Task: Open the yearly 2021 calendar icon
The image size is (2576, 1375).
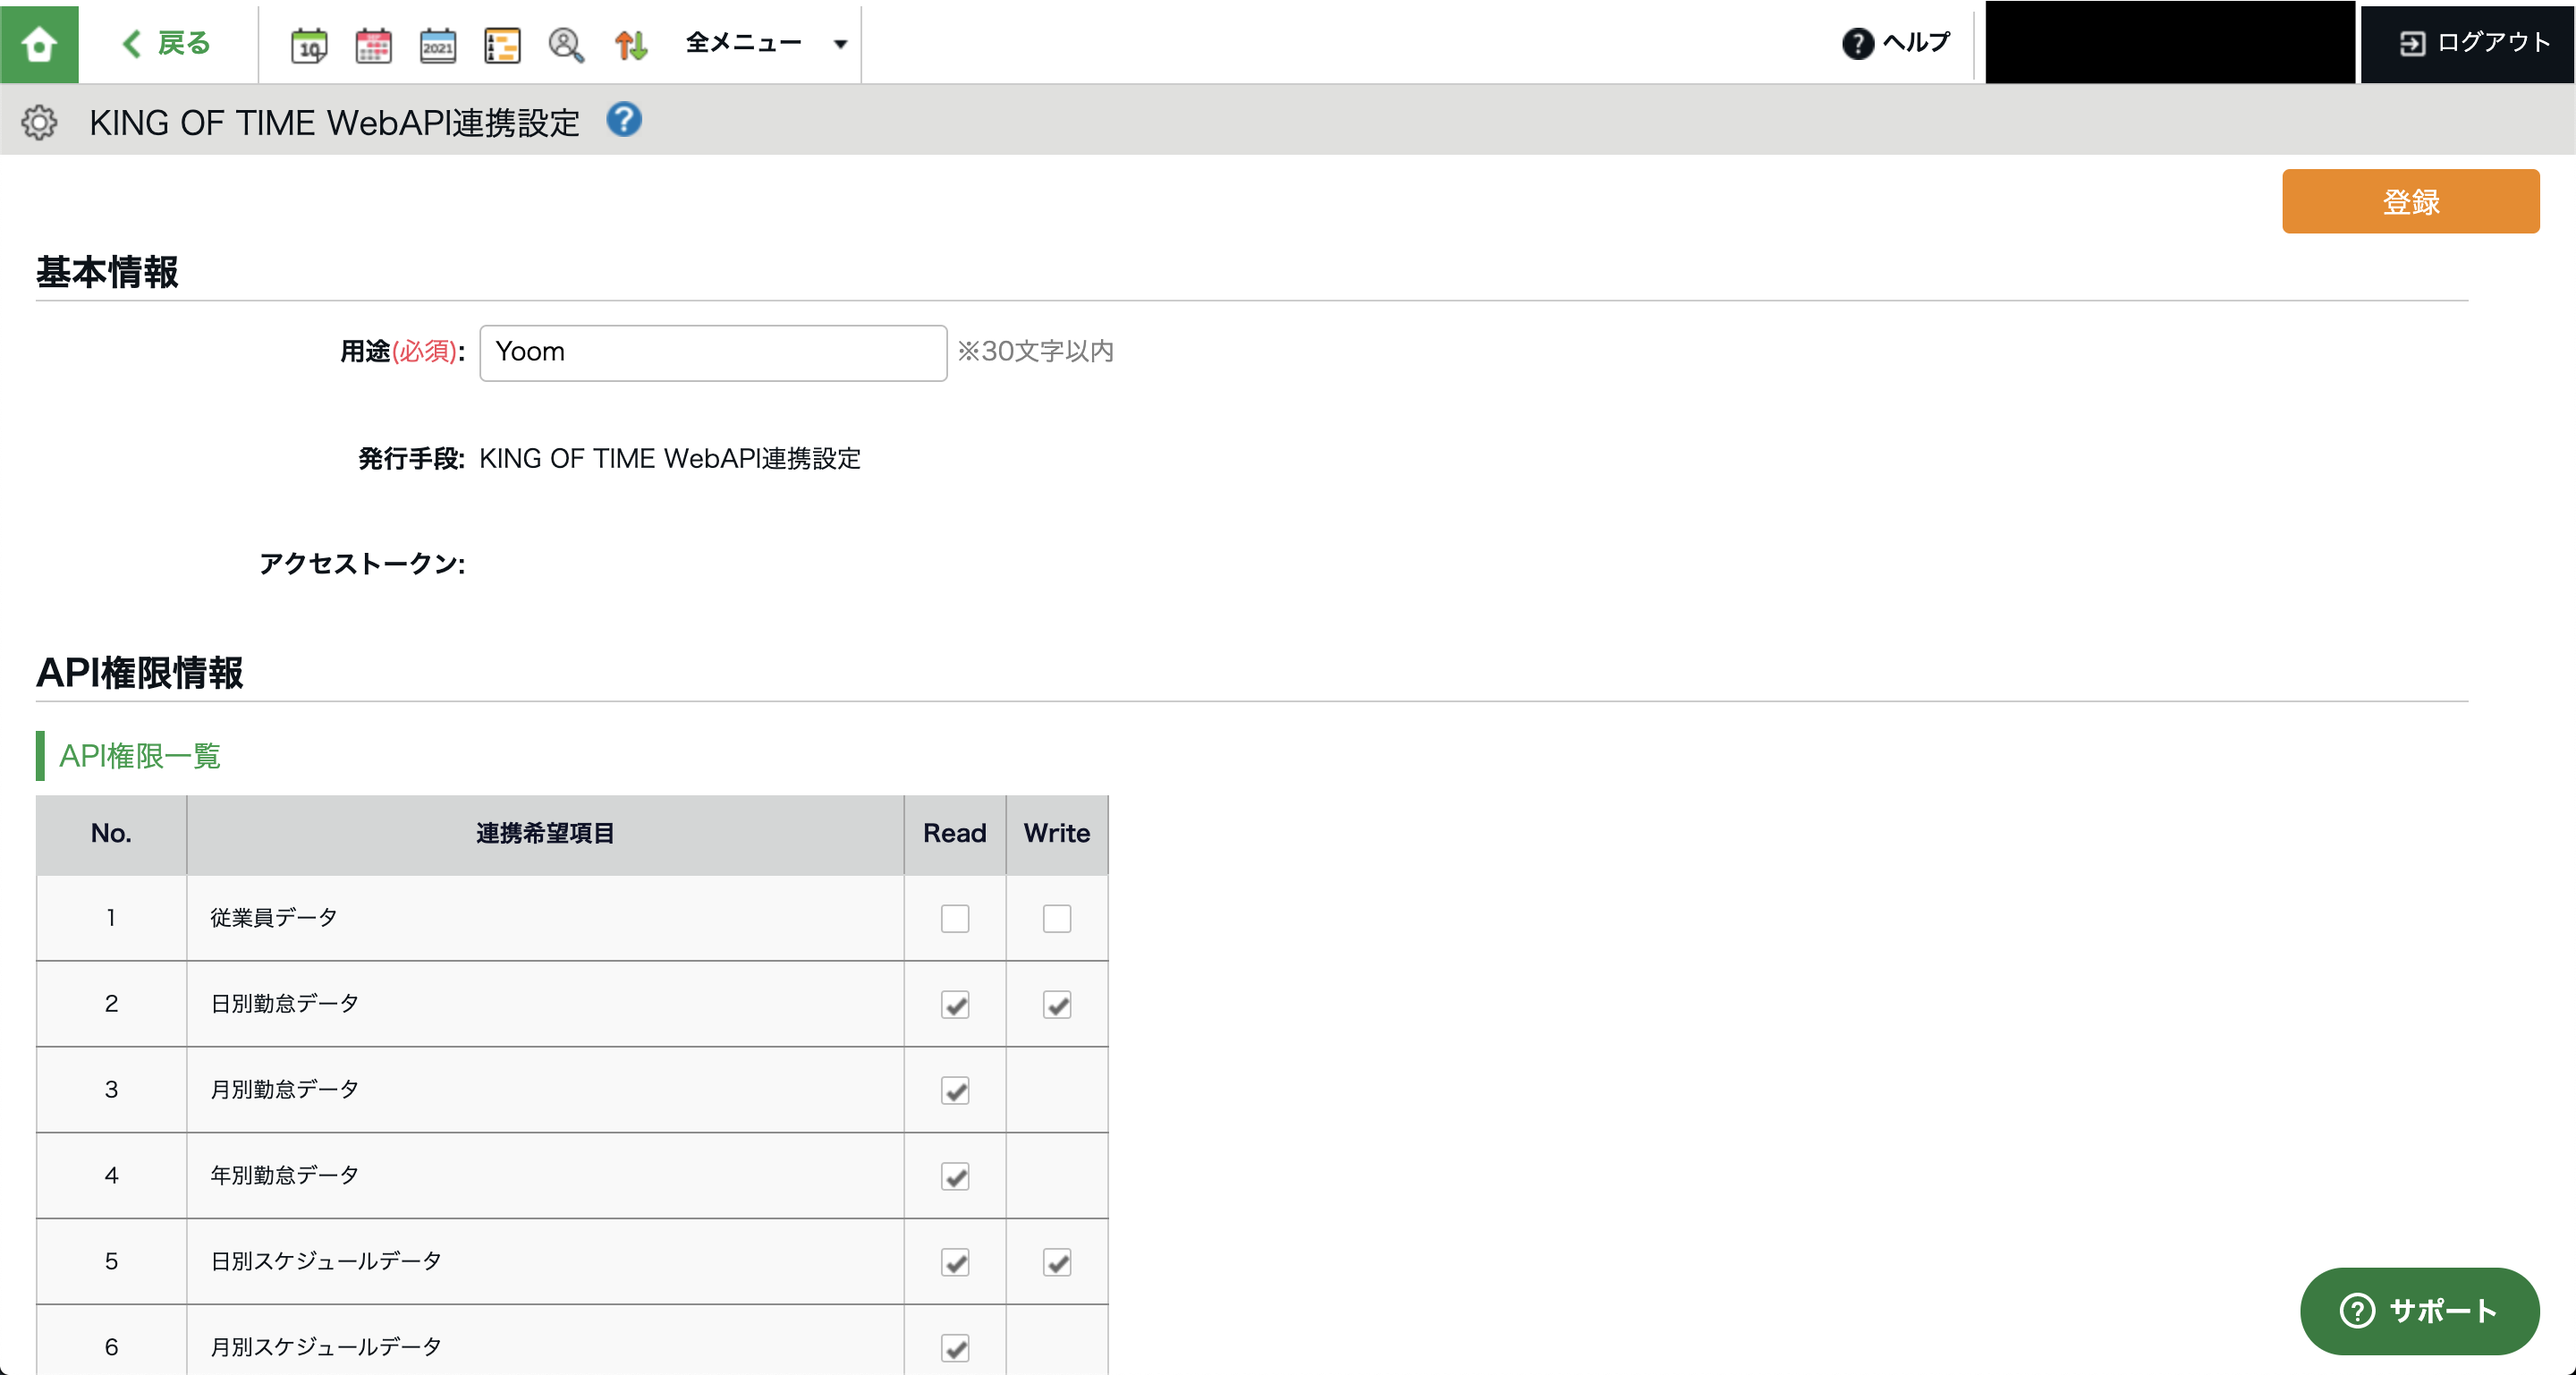Action: click(x=438, y=45)
